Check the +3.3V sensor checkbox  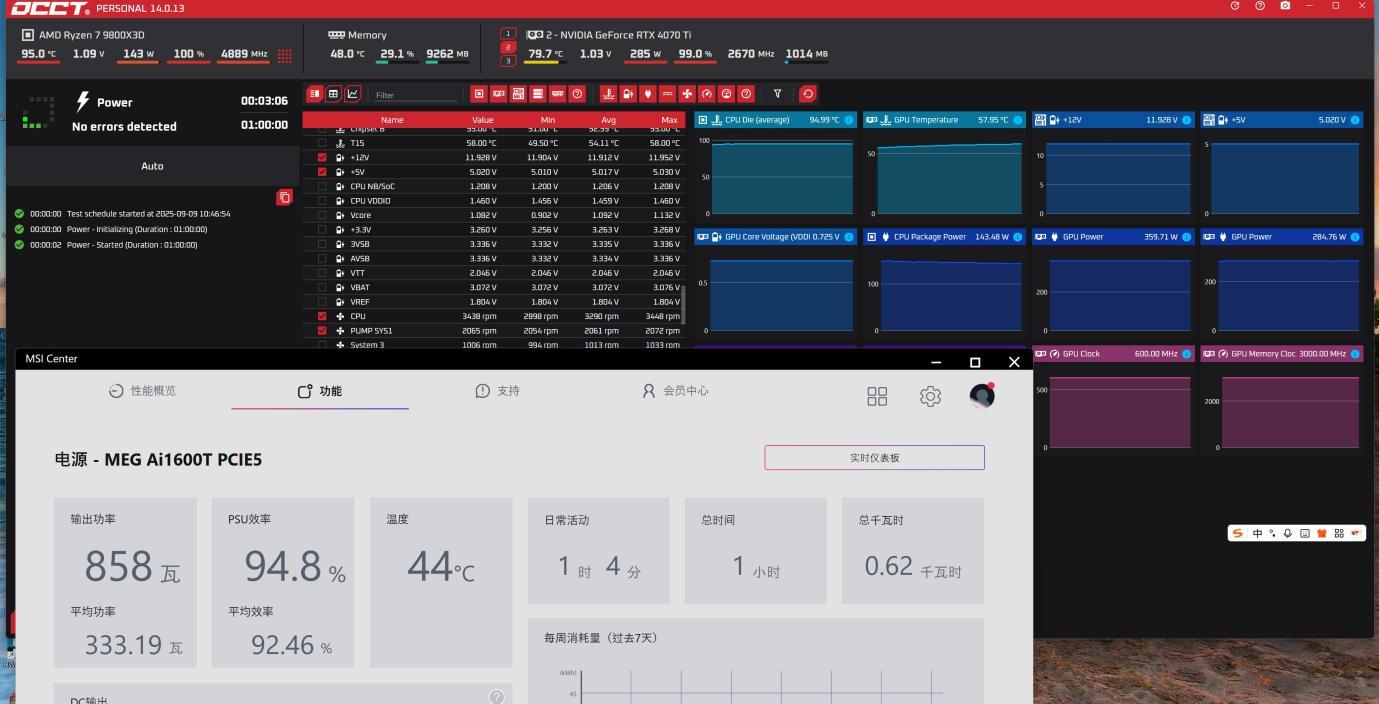(322, 229)
